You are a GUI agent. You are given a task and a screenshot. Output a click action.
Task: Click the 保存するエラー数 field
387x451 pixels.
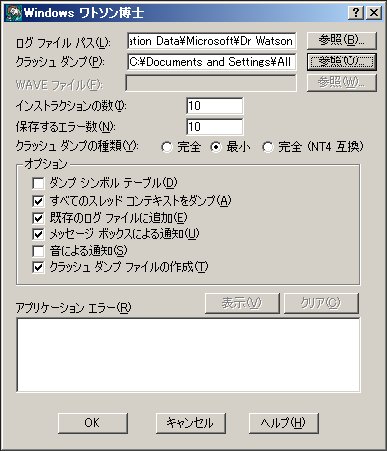pos(215,127)
